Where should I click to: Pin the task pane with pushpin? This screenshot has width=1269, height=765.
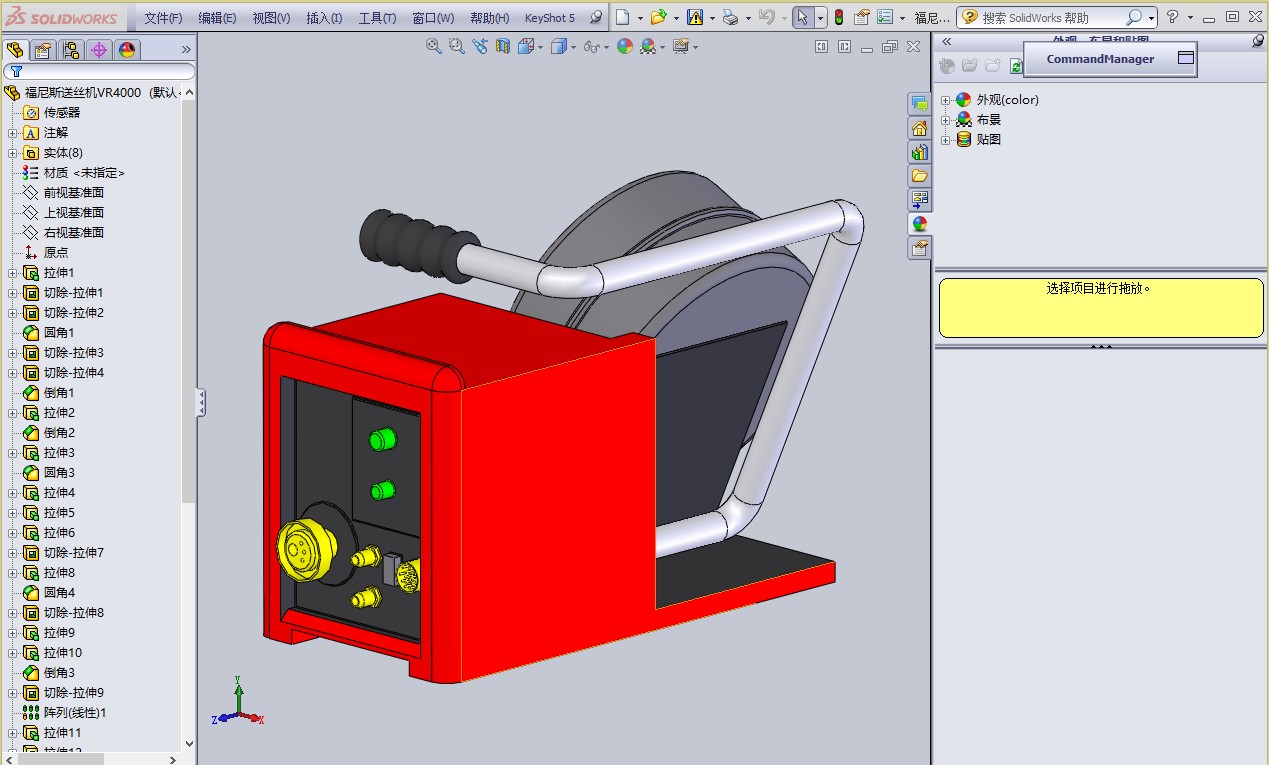tap(1258, 41)
